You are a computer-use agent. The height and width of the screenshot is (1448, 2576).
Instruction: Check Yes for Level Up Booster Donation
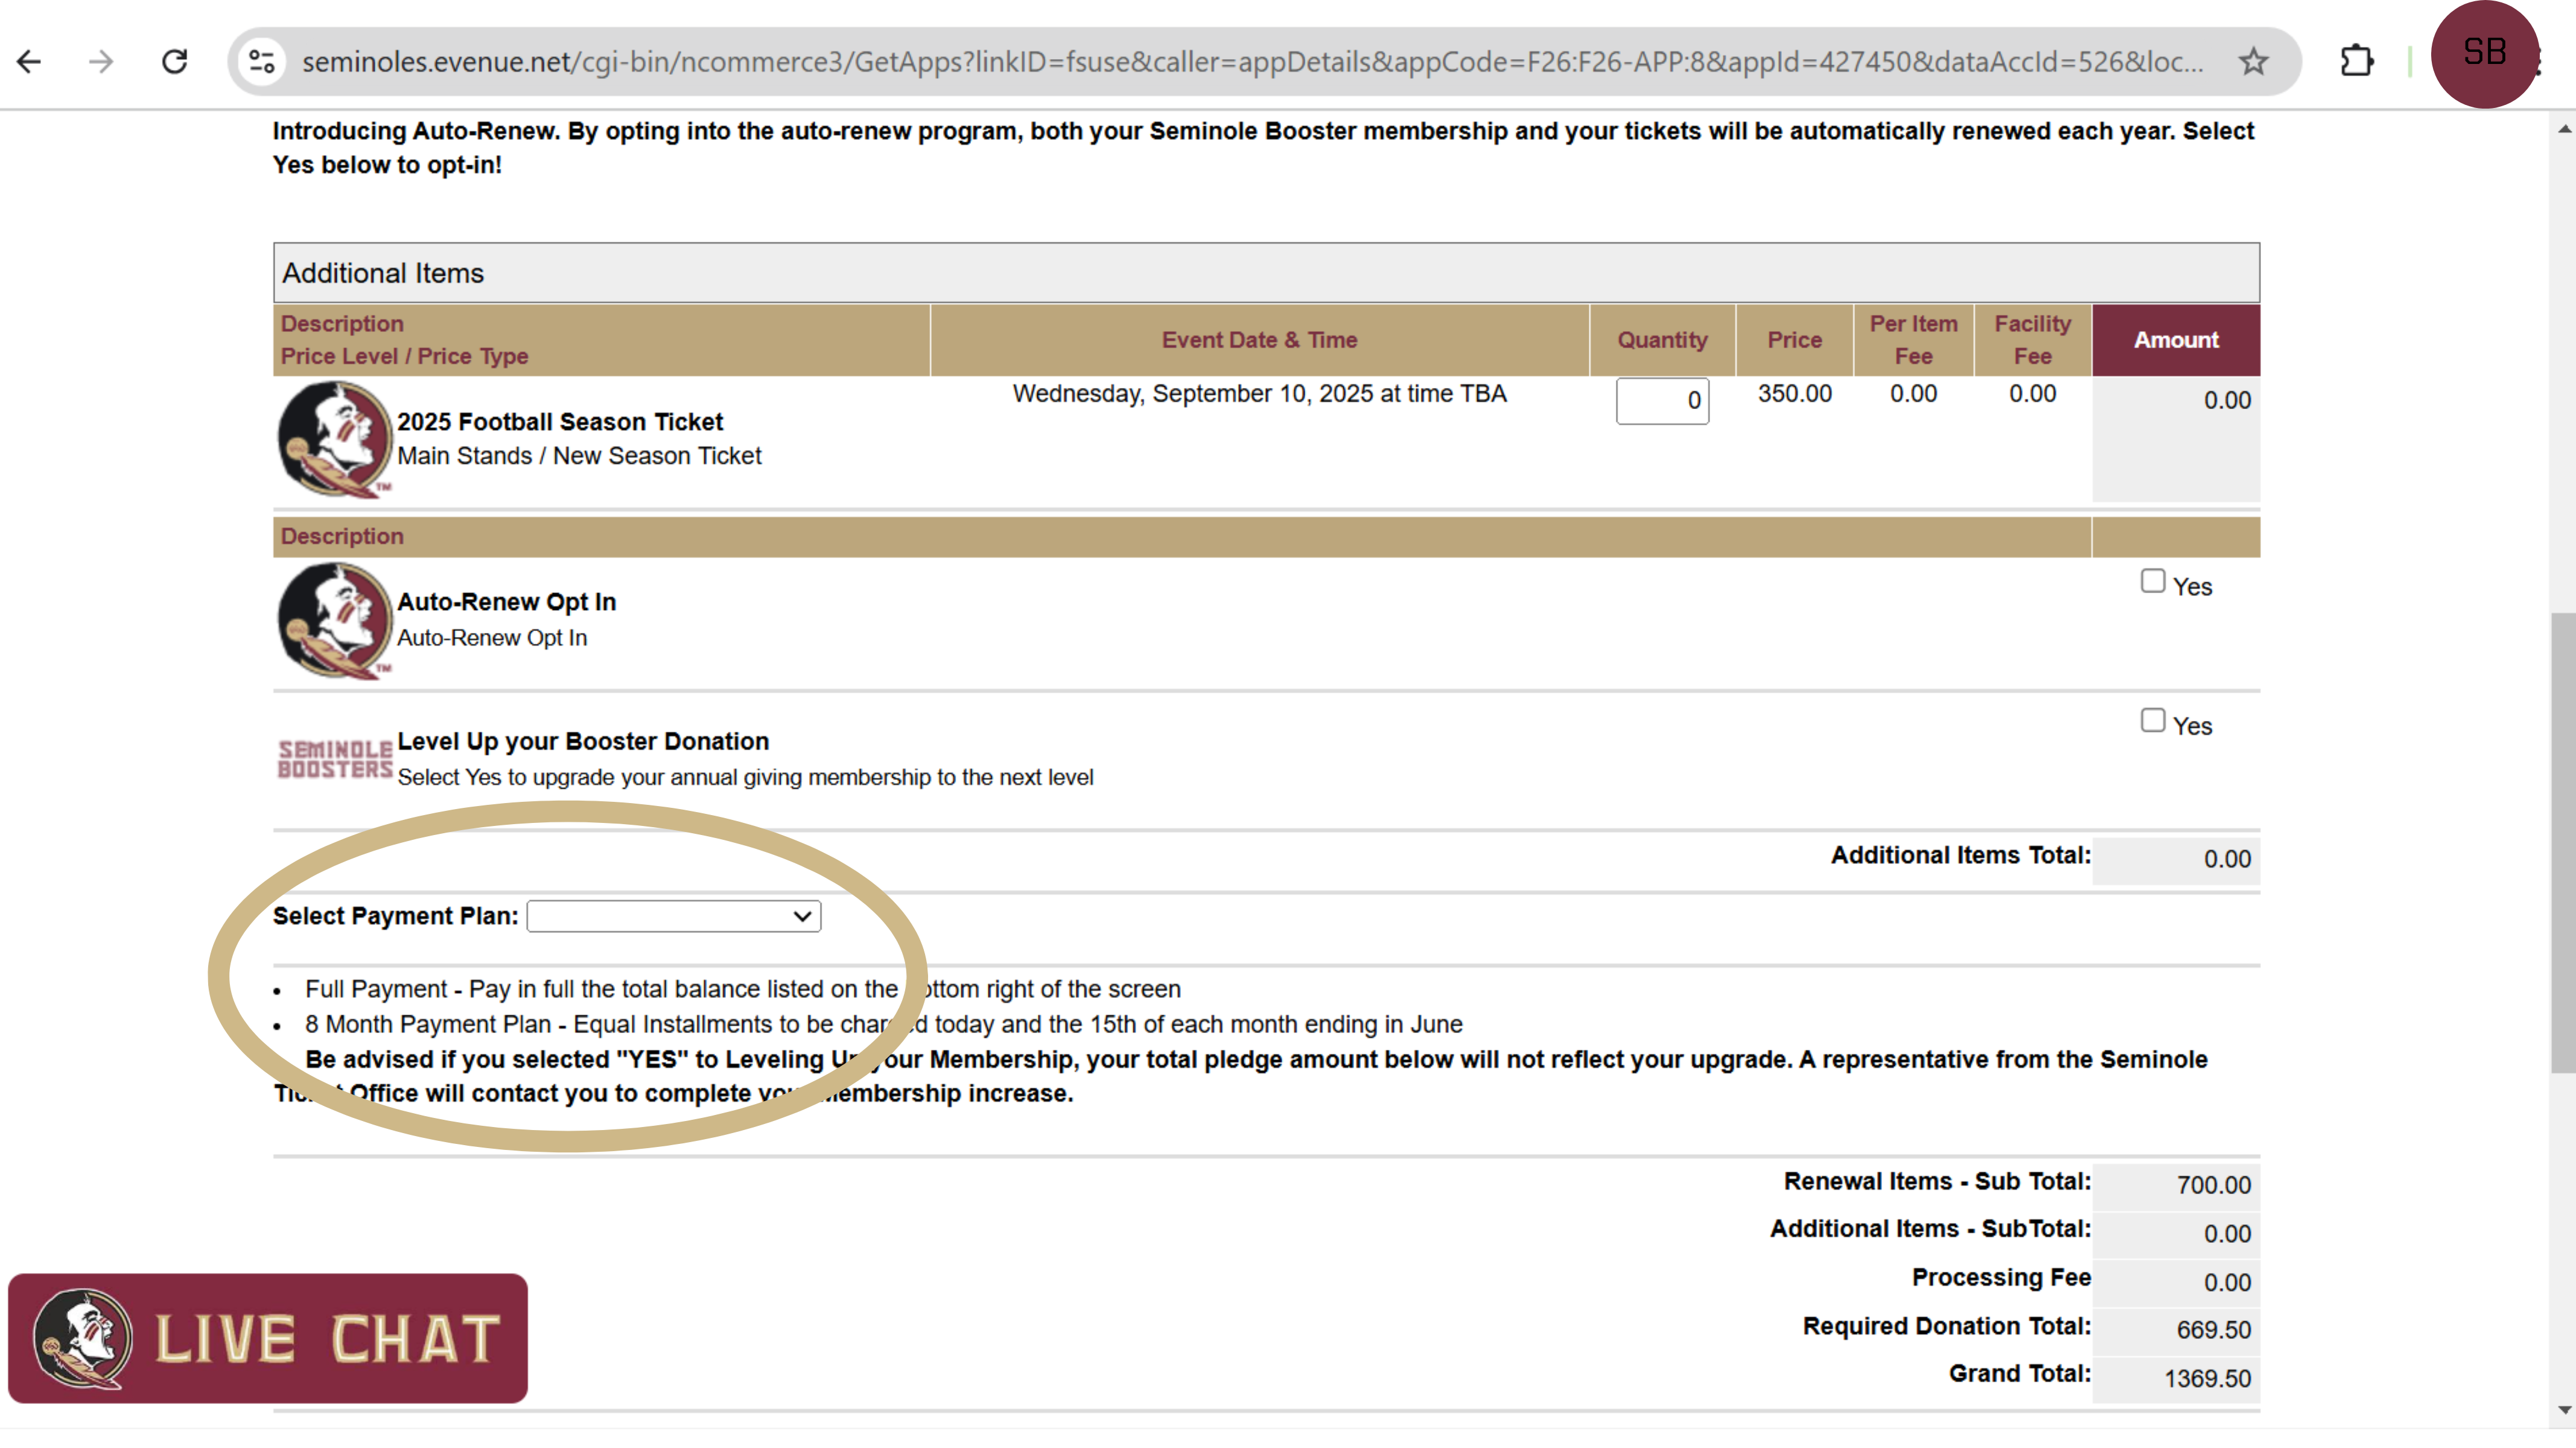tap(2152, 720)
